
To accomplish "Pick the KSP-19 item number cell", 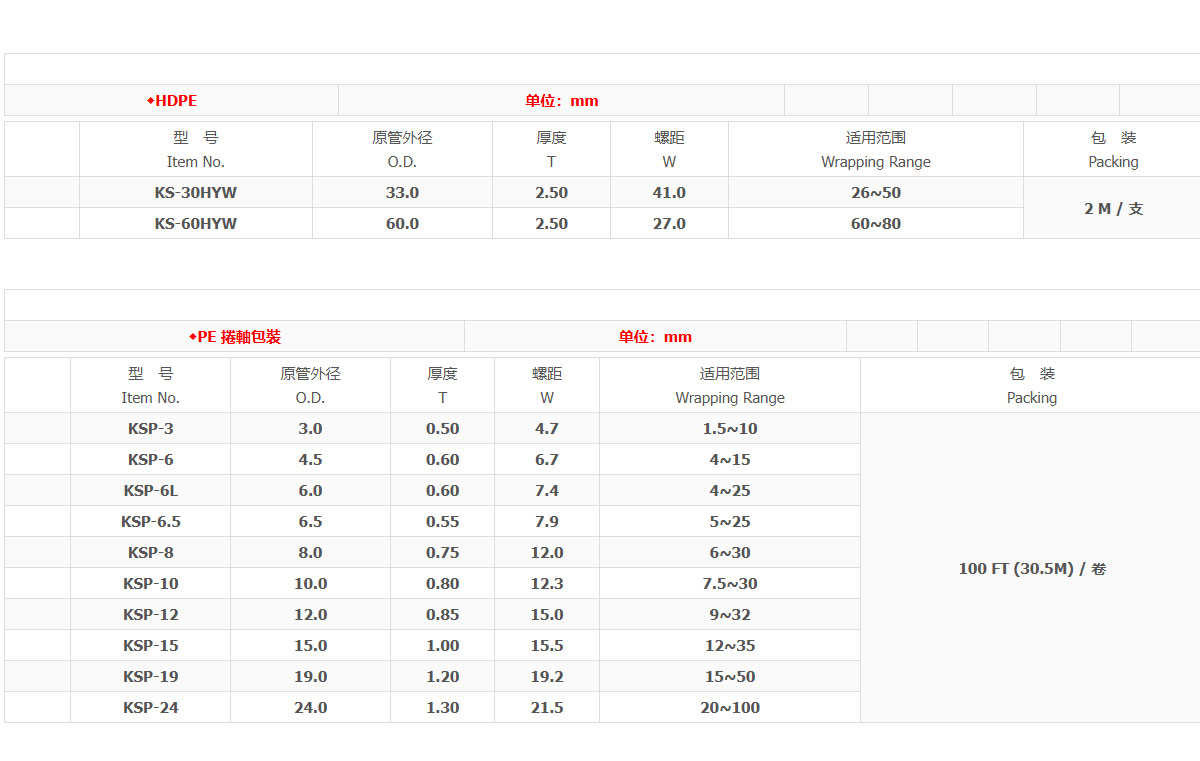I will tap(151, 677).
